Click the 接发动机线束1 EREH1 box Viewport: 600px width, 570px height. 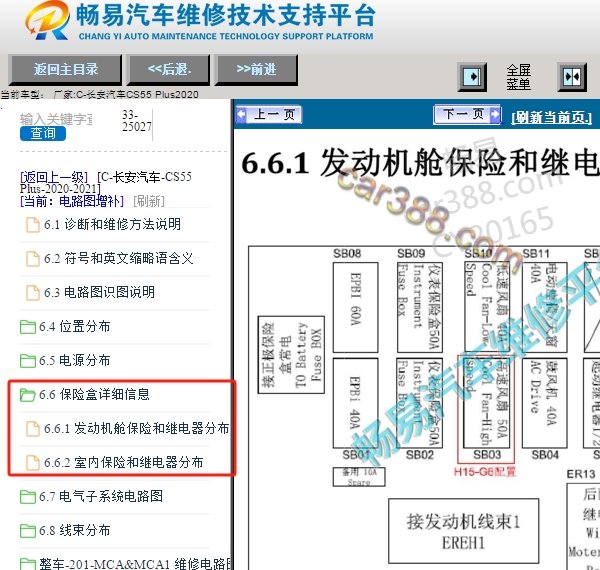click(x=463, y=531)
